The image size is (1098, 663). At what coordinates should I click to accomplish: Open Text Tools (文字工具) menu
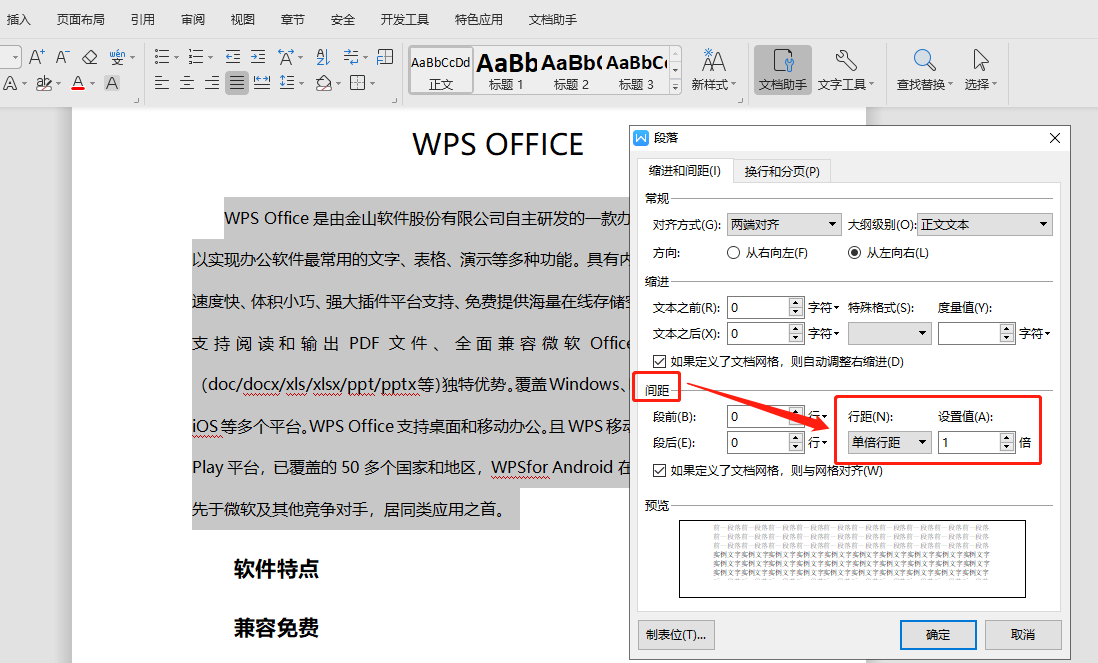[846, 69]
